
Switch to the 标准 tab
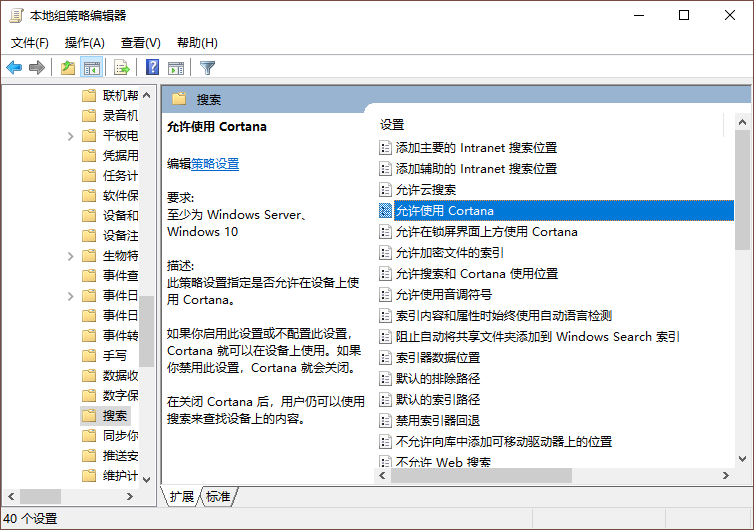point(218,497)
